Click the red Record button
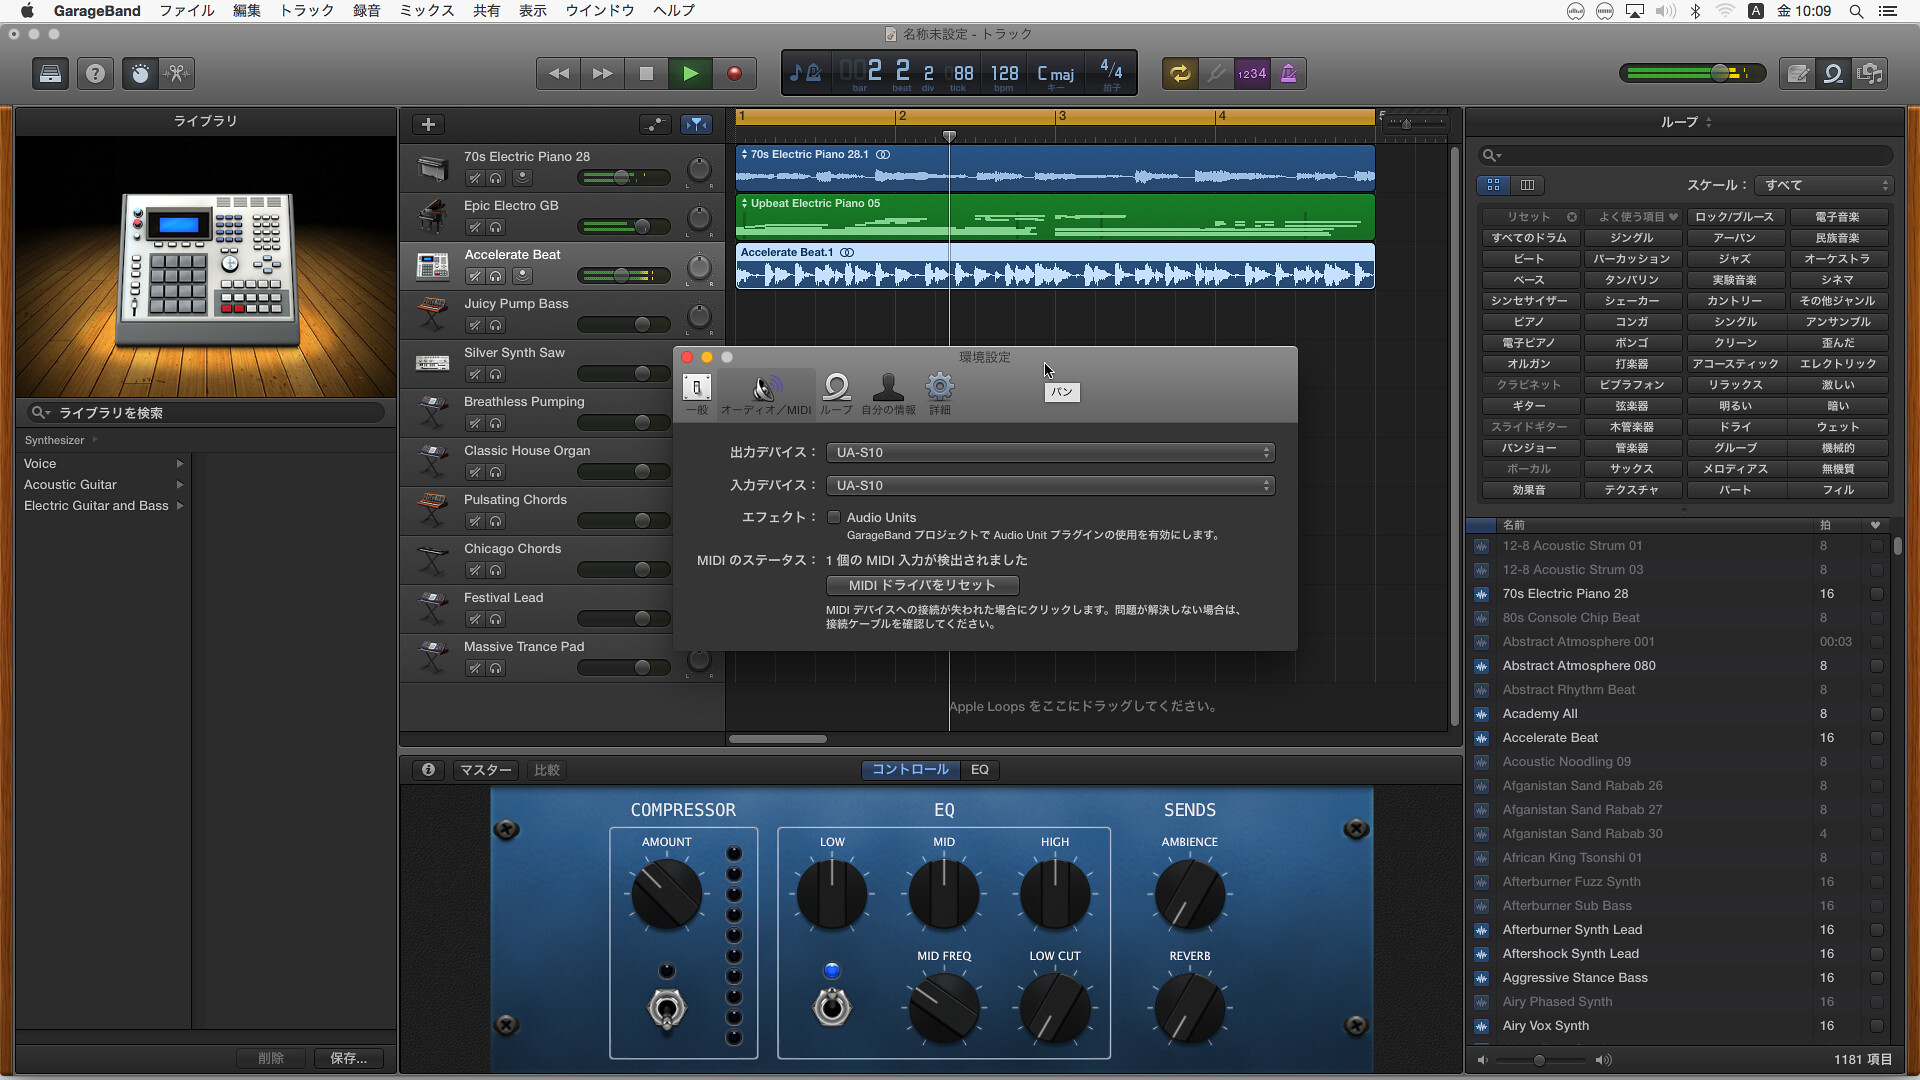The image size is (1920, 1080). (734, 73)
